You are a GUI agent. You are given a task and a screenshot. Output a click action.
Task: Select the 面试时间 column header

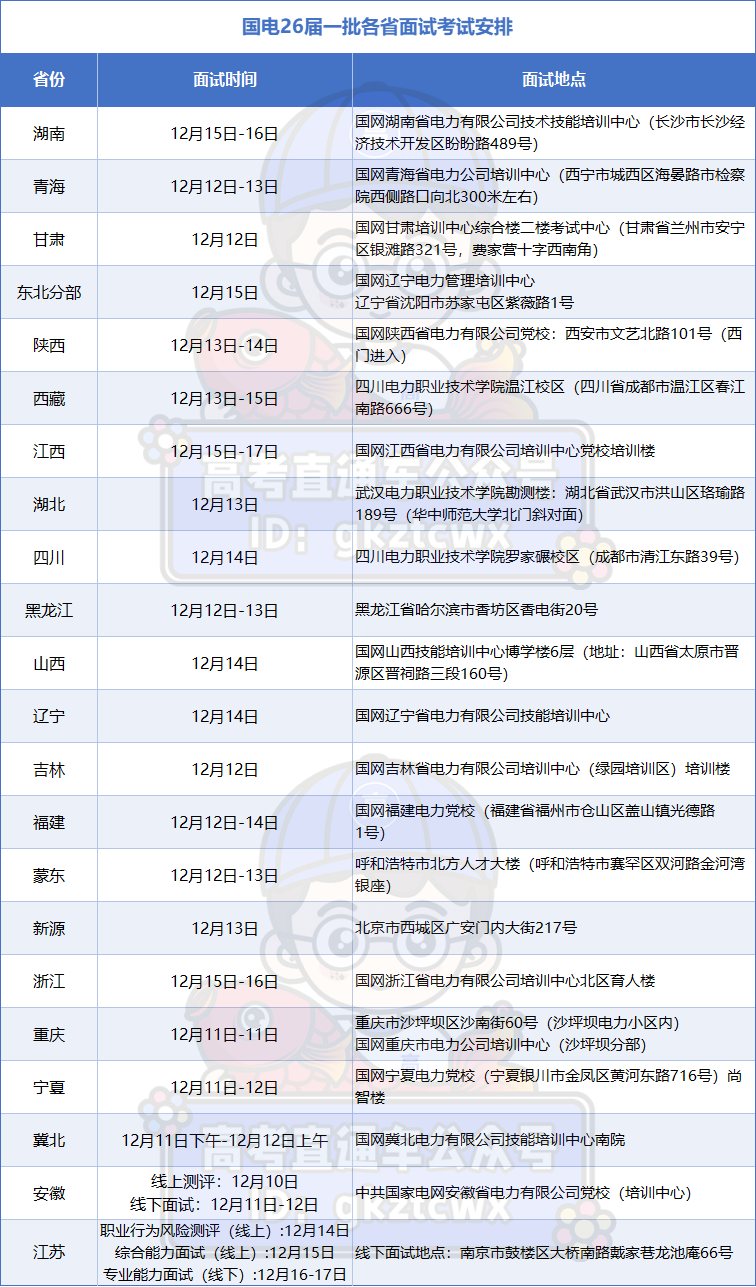[x=225, y=80]
